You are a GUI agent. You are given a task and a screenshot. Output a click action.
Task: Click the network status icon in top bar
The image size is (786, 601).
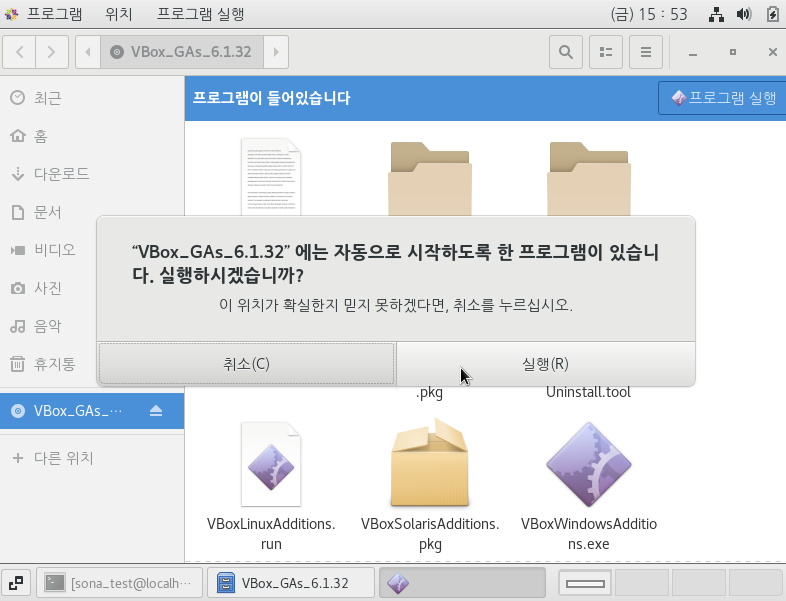click(x=716, y=14)
